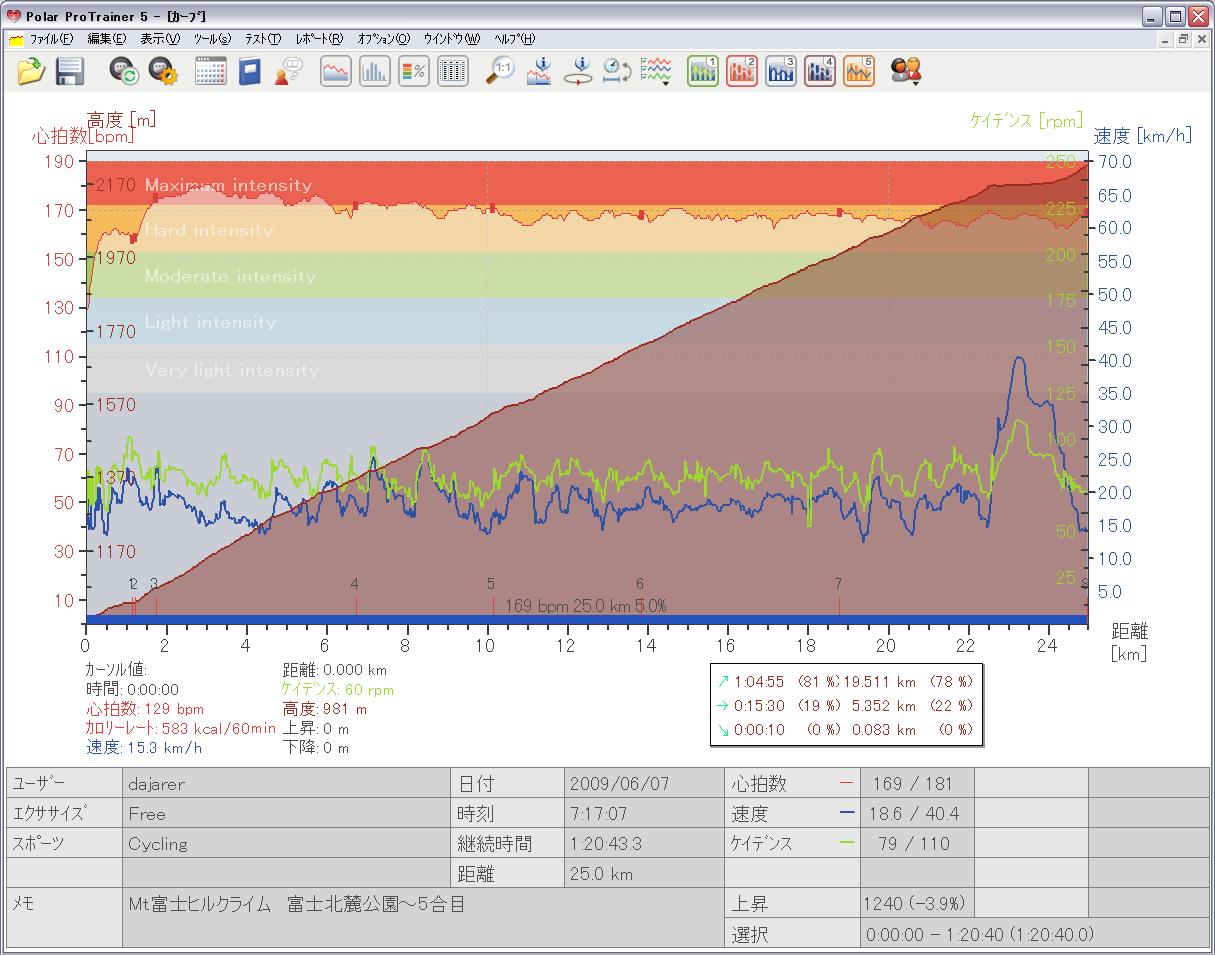Open the テスト(T) menu

(263, 39)
